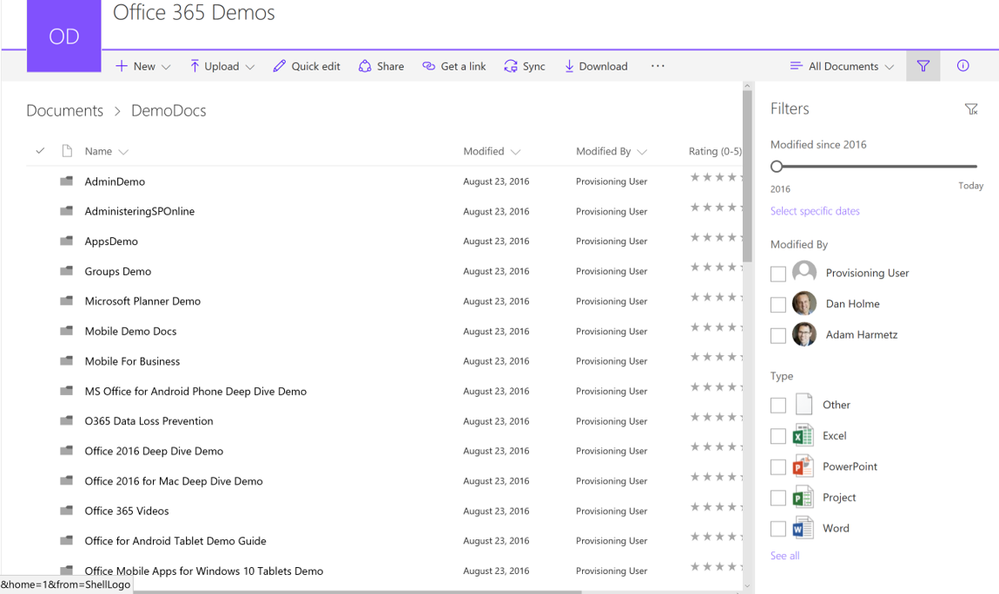Click Select specific dates link
This screenshot has height=594, width=999.
(x=815, y=211)
